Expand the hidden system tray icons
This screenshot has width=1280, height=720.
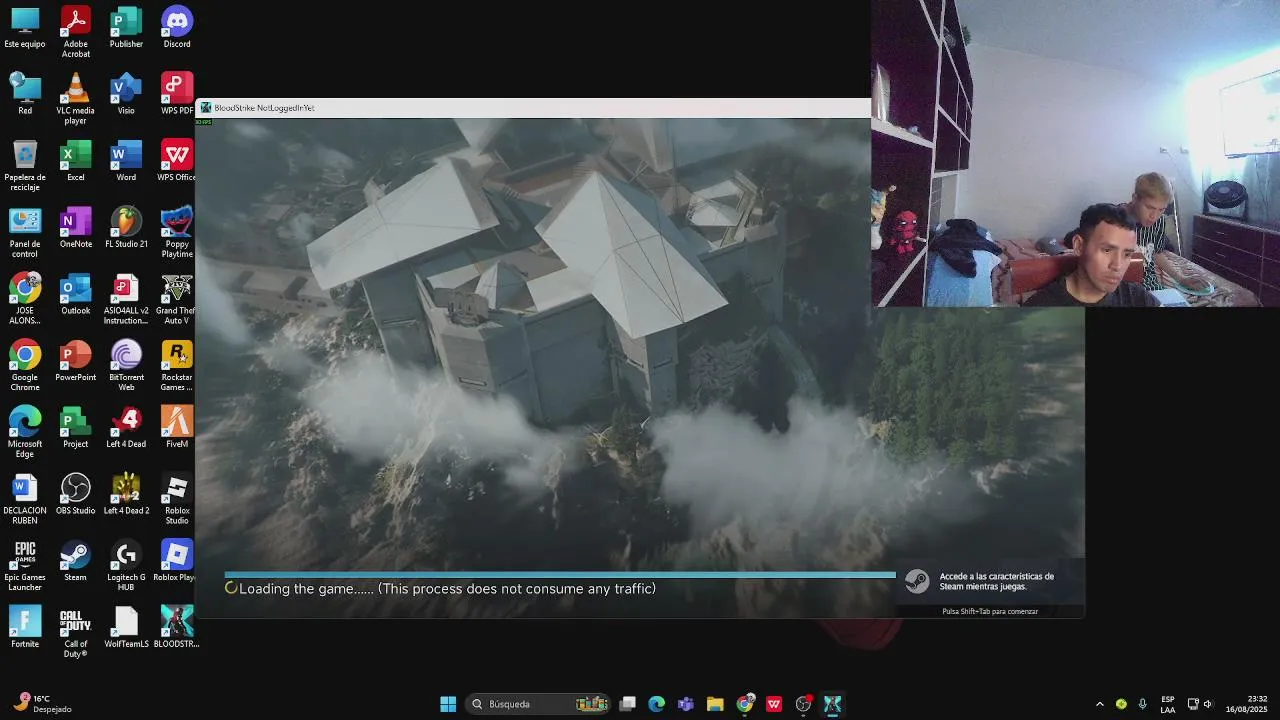1100,704
